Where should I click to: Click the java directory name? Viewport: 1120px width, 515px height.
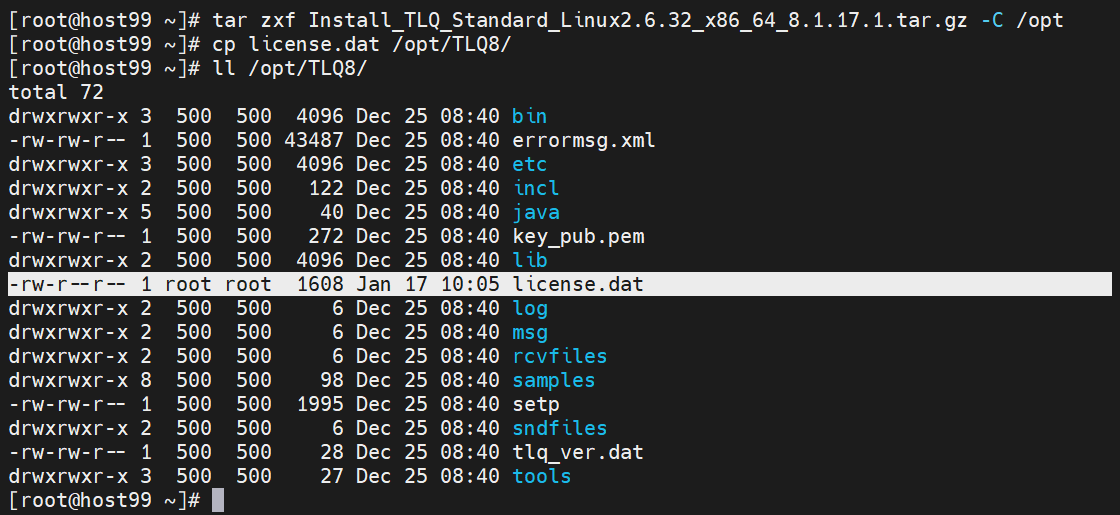pyautogui.click(x=535, y=212)
